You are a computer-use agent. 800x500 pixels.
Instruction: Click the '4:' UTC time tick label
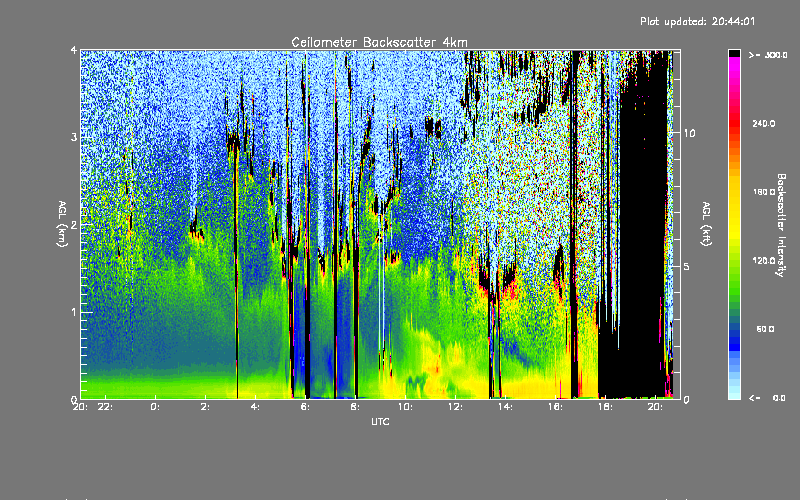tap(255, 407)
